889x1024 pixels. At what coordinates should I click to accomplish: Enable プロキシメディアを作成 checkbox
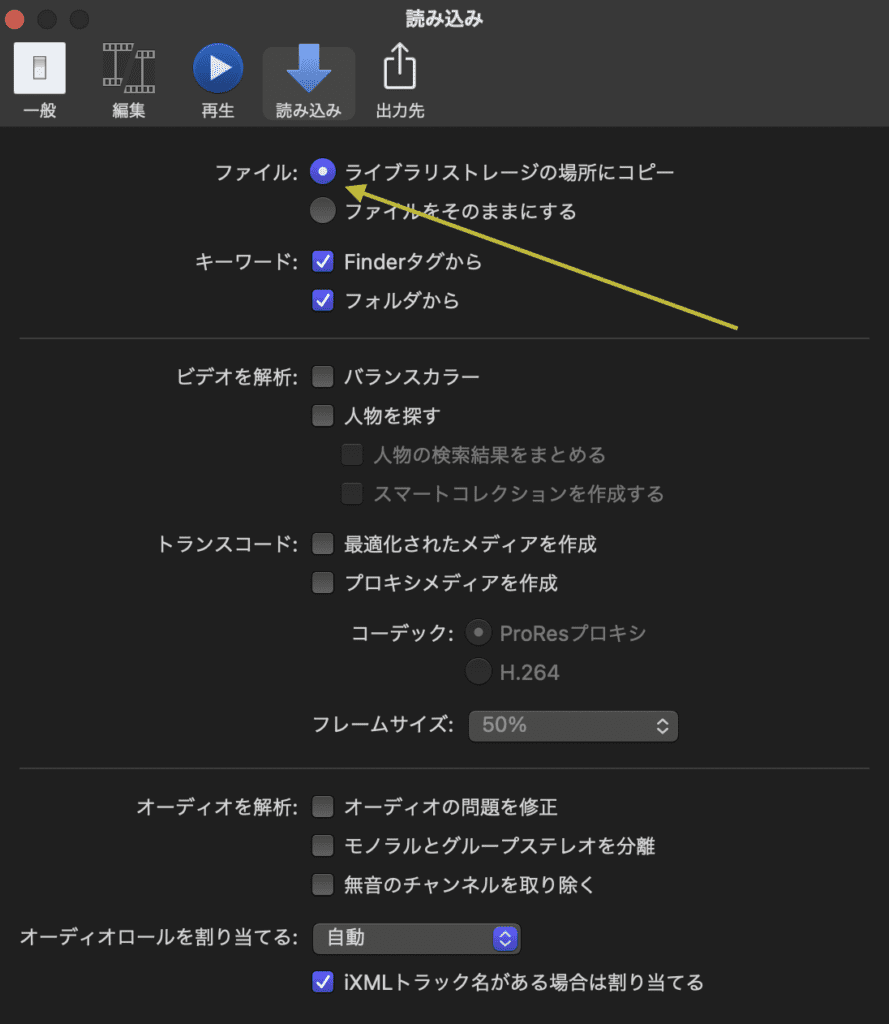click(323, 583)
